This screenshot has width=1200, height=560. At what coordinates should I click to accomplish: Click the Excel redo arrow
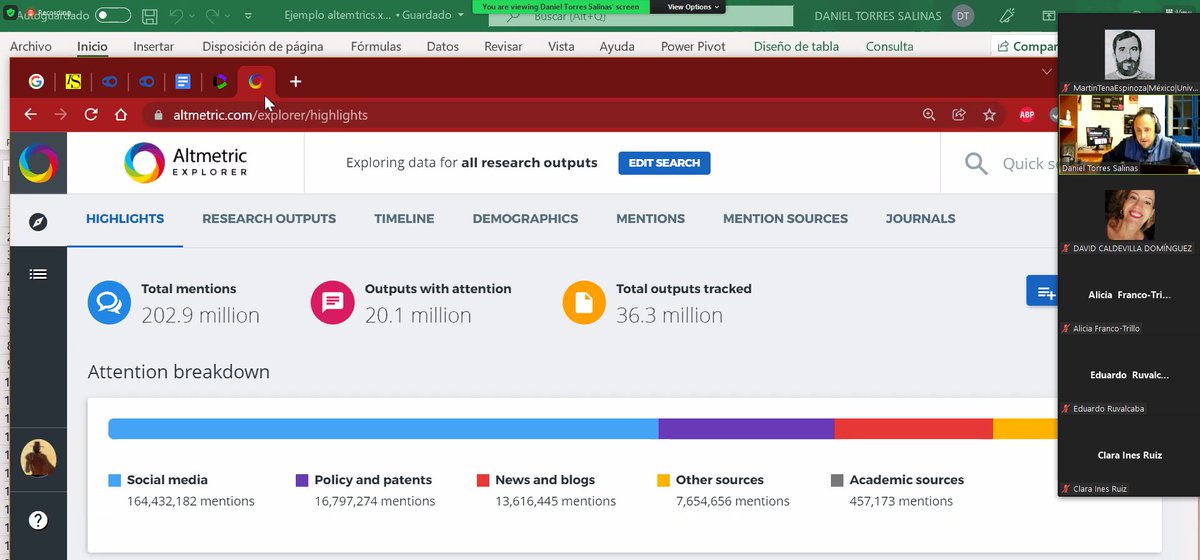[x=212, y=16]
